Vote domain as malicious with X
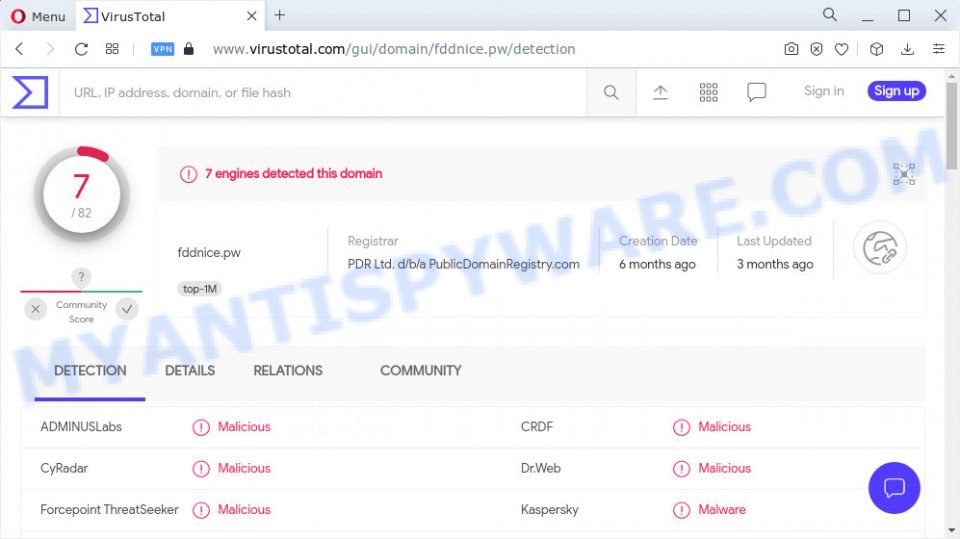 tap(36, 309)
